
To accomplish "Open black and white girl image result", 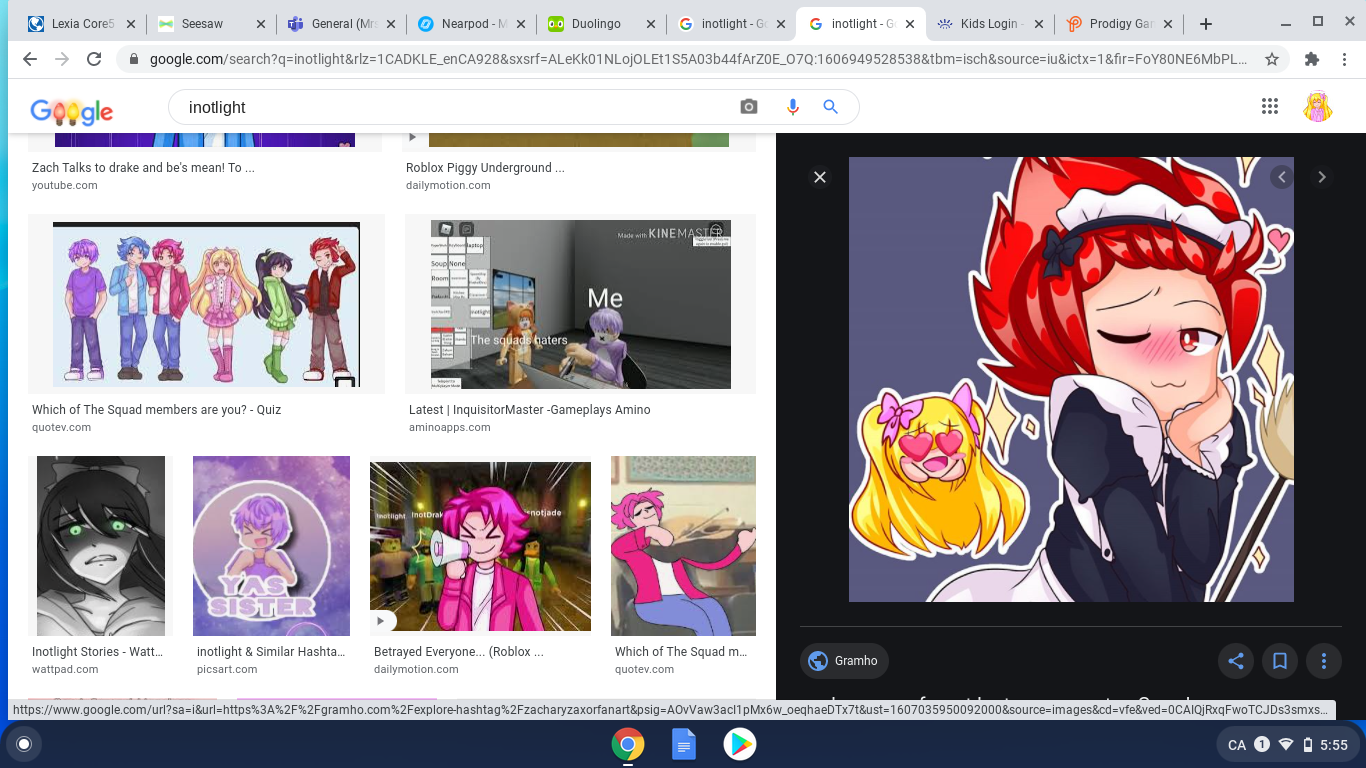I will click(101, 546).
